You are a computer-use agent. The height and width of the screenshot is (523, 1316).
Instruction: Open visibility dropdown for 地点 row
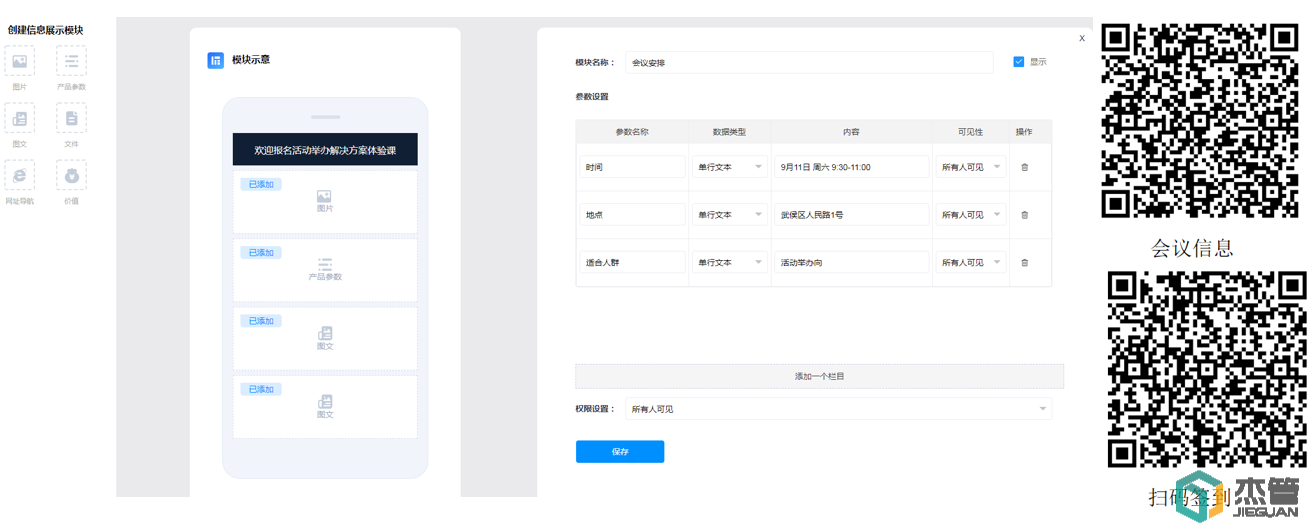tap(970, 215)
